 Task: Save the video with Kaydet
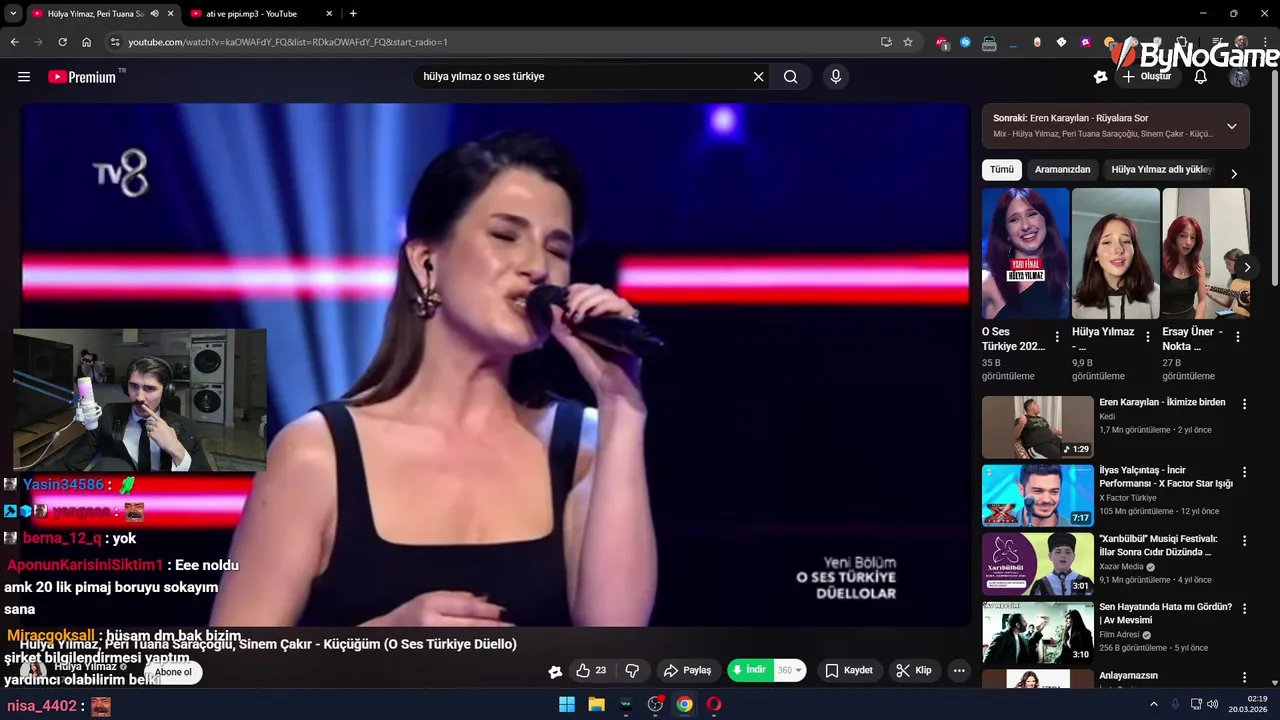tap(849, 670)
